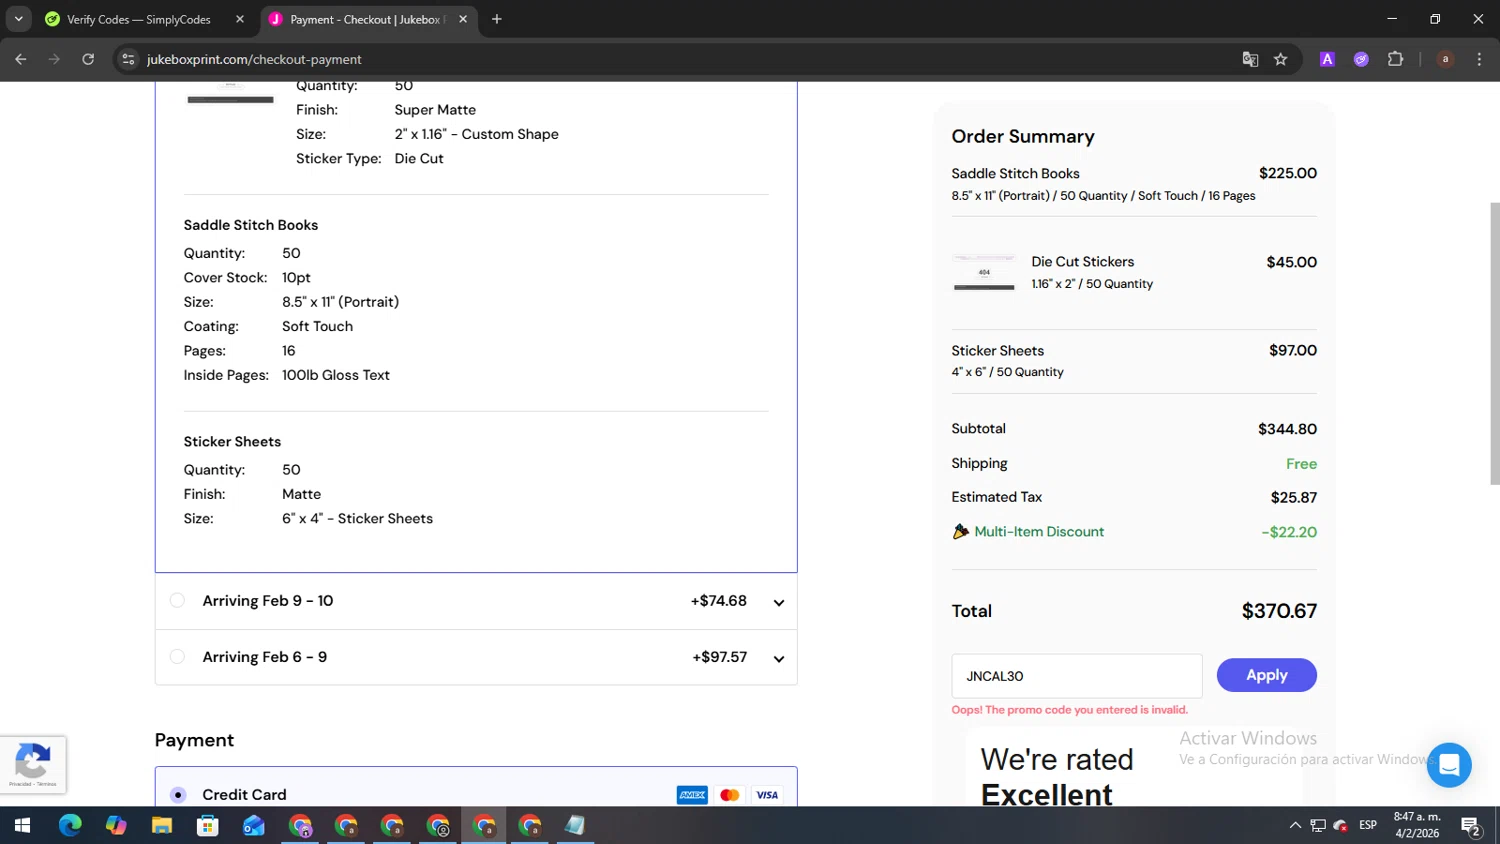Open Copilot from the taskbar

[x=116, y=826]
